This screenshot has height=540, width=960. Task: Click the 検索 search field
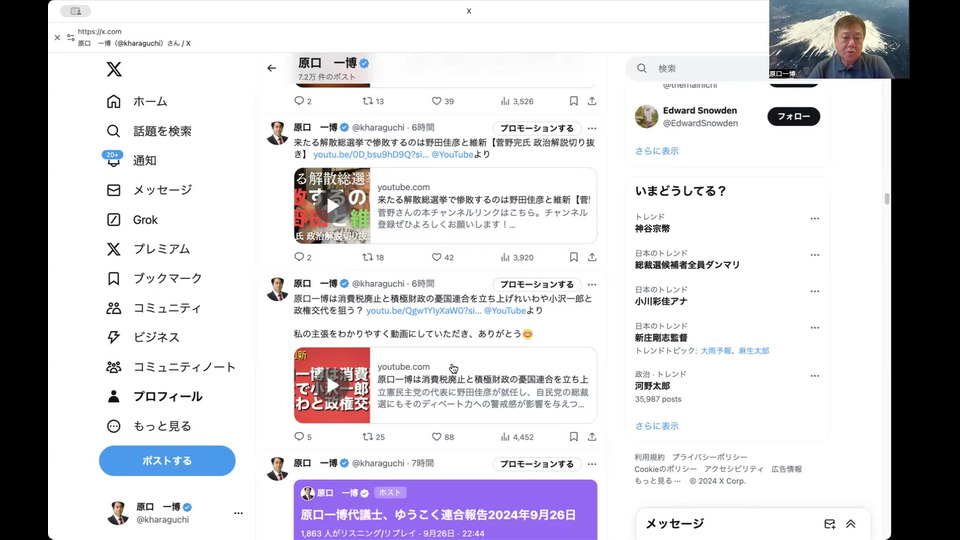(698, 69)
